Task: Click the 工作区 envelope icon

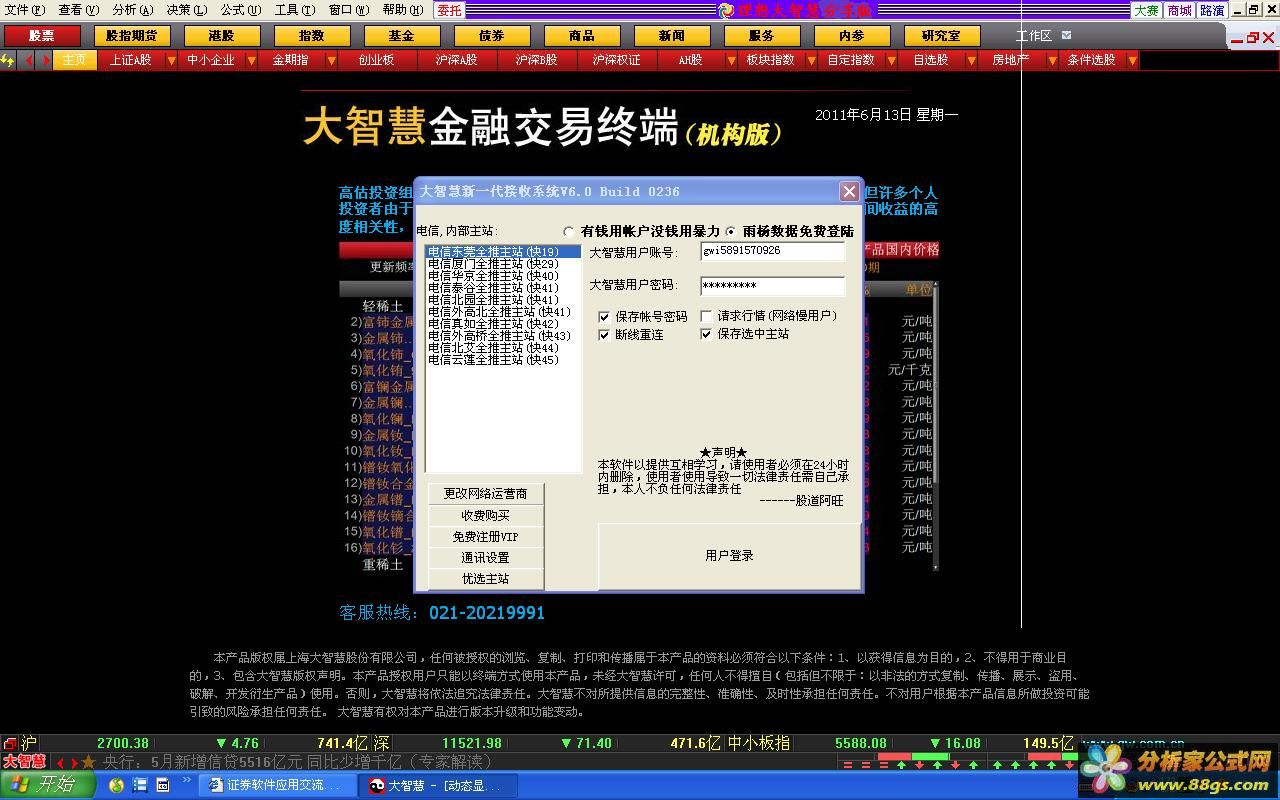Action: coord(1066,35)
